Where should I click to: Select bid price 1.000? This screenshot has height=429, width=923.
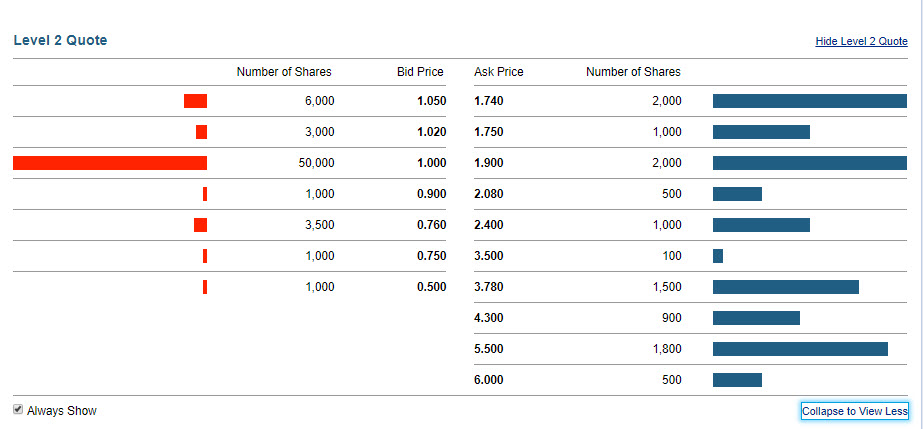[x=431, y=163]
